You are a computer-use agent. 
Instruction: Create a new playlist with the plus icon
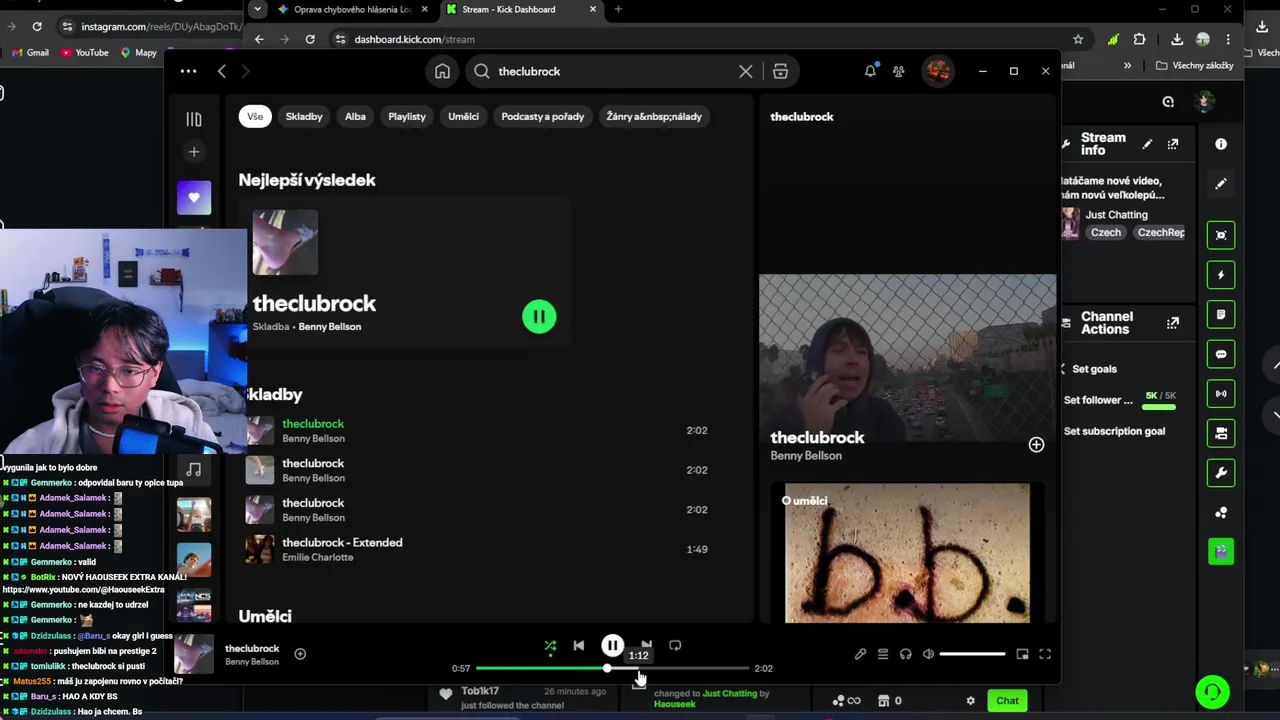194,152
